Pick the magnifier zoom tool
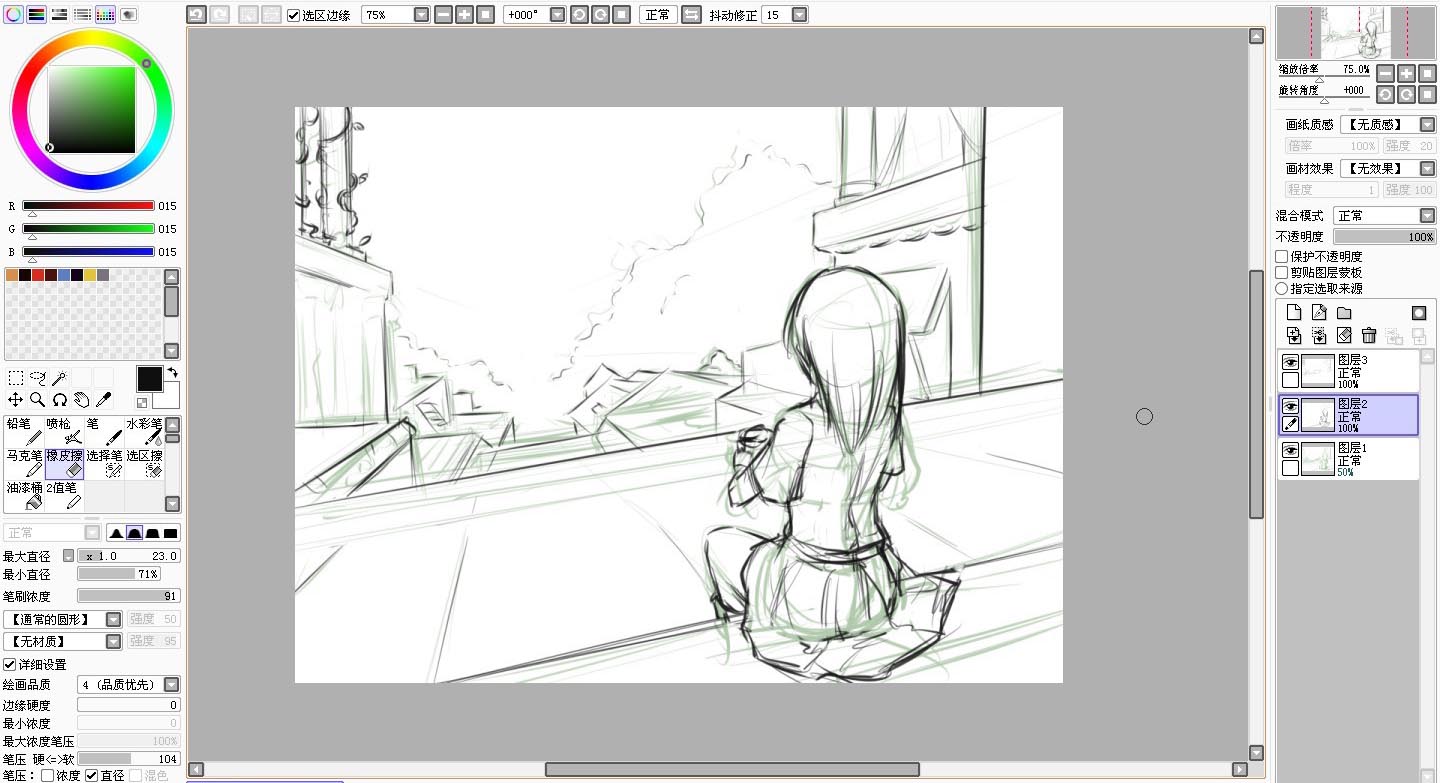 (38, 400)
